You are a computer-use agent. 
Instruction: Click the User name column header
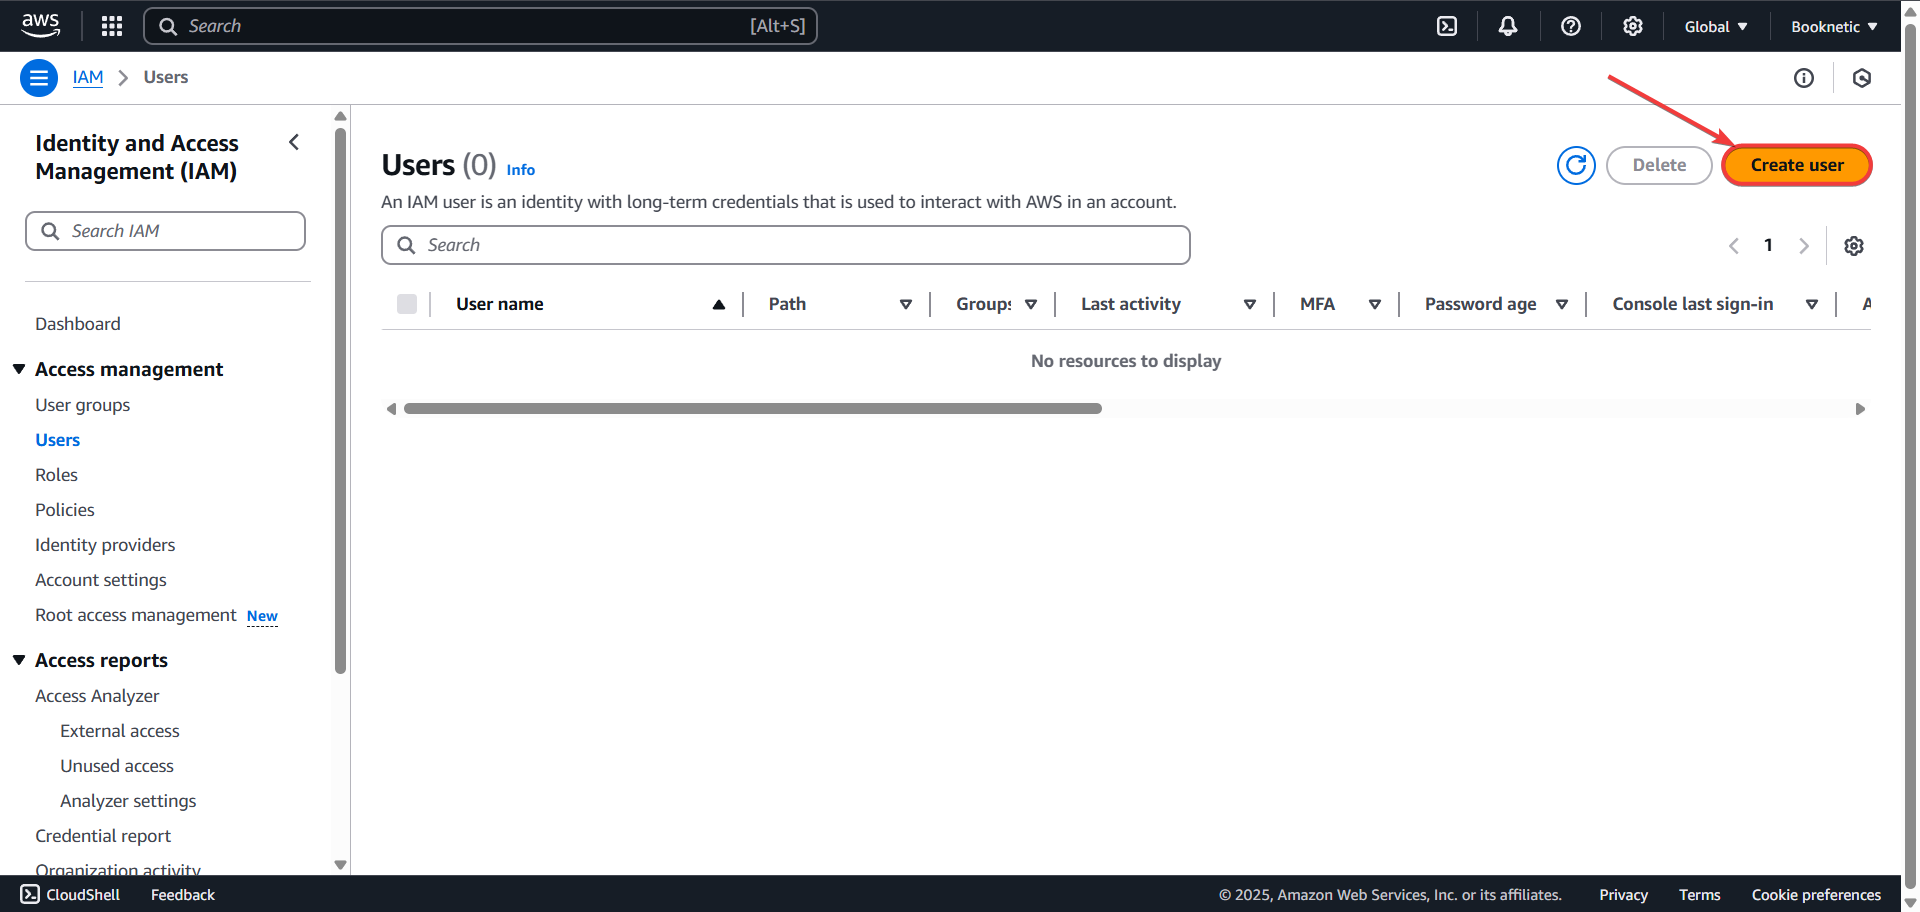[500, 304]
